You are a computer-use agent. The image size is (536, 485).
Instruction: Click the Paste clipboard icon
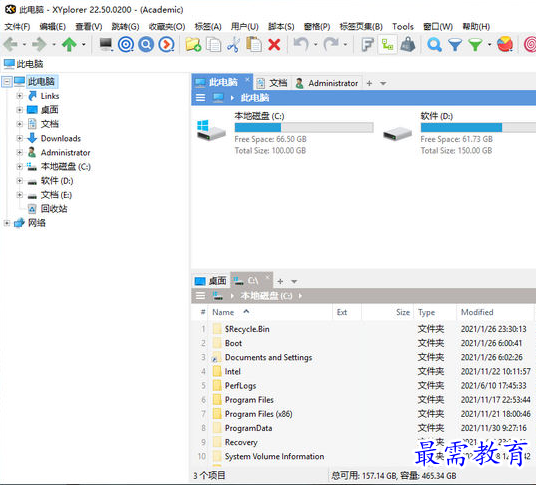coord(254,44)
